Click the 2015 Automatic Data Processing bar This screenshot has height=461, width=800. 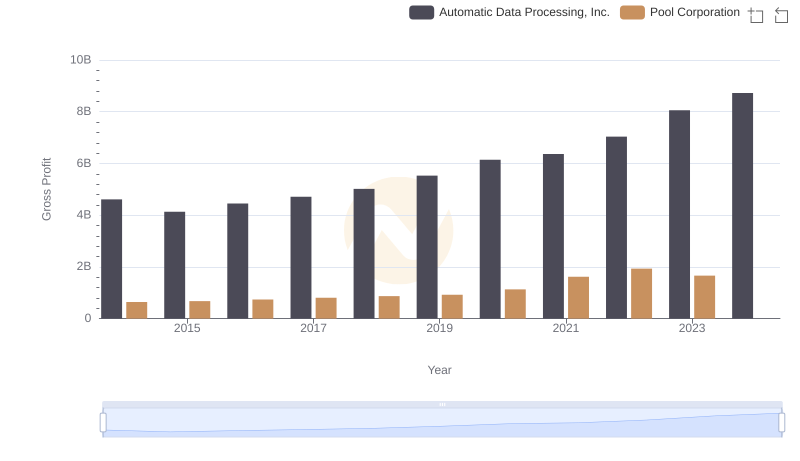[175, 265]
